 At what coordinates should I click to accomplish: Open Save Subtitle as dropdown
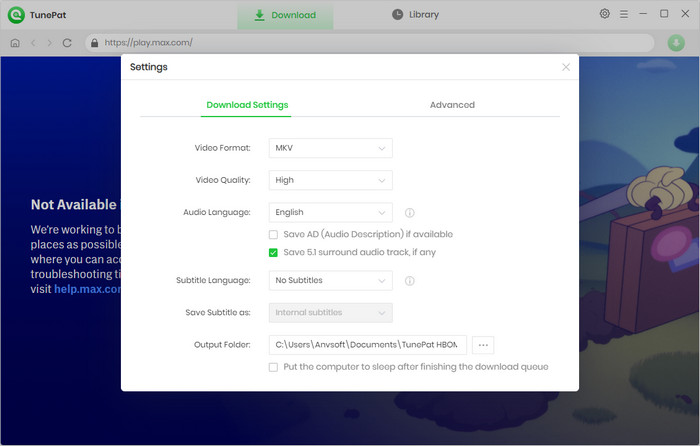[x=330, y=313]
